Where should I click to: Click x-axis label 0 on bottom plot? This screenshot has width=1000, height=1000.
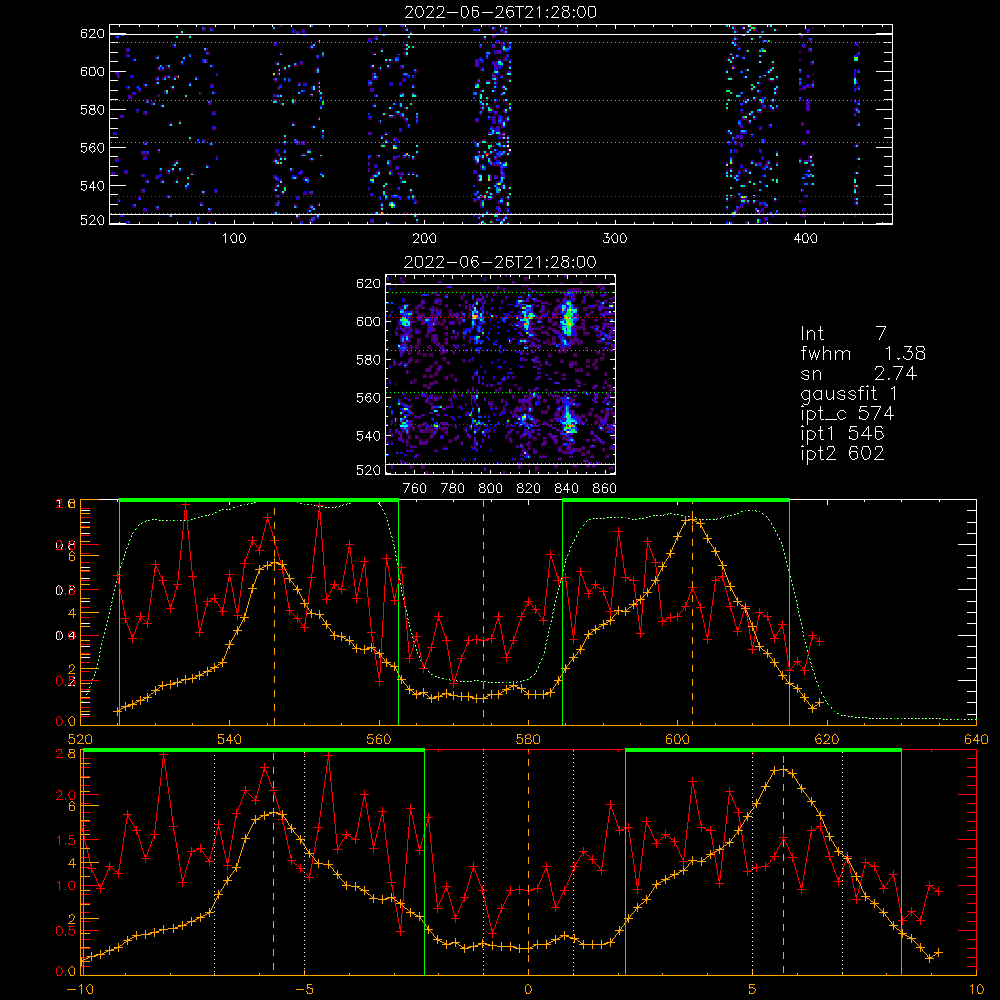point(528,990)
